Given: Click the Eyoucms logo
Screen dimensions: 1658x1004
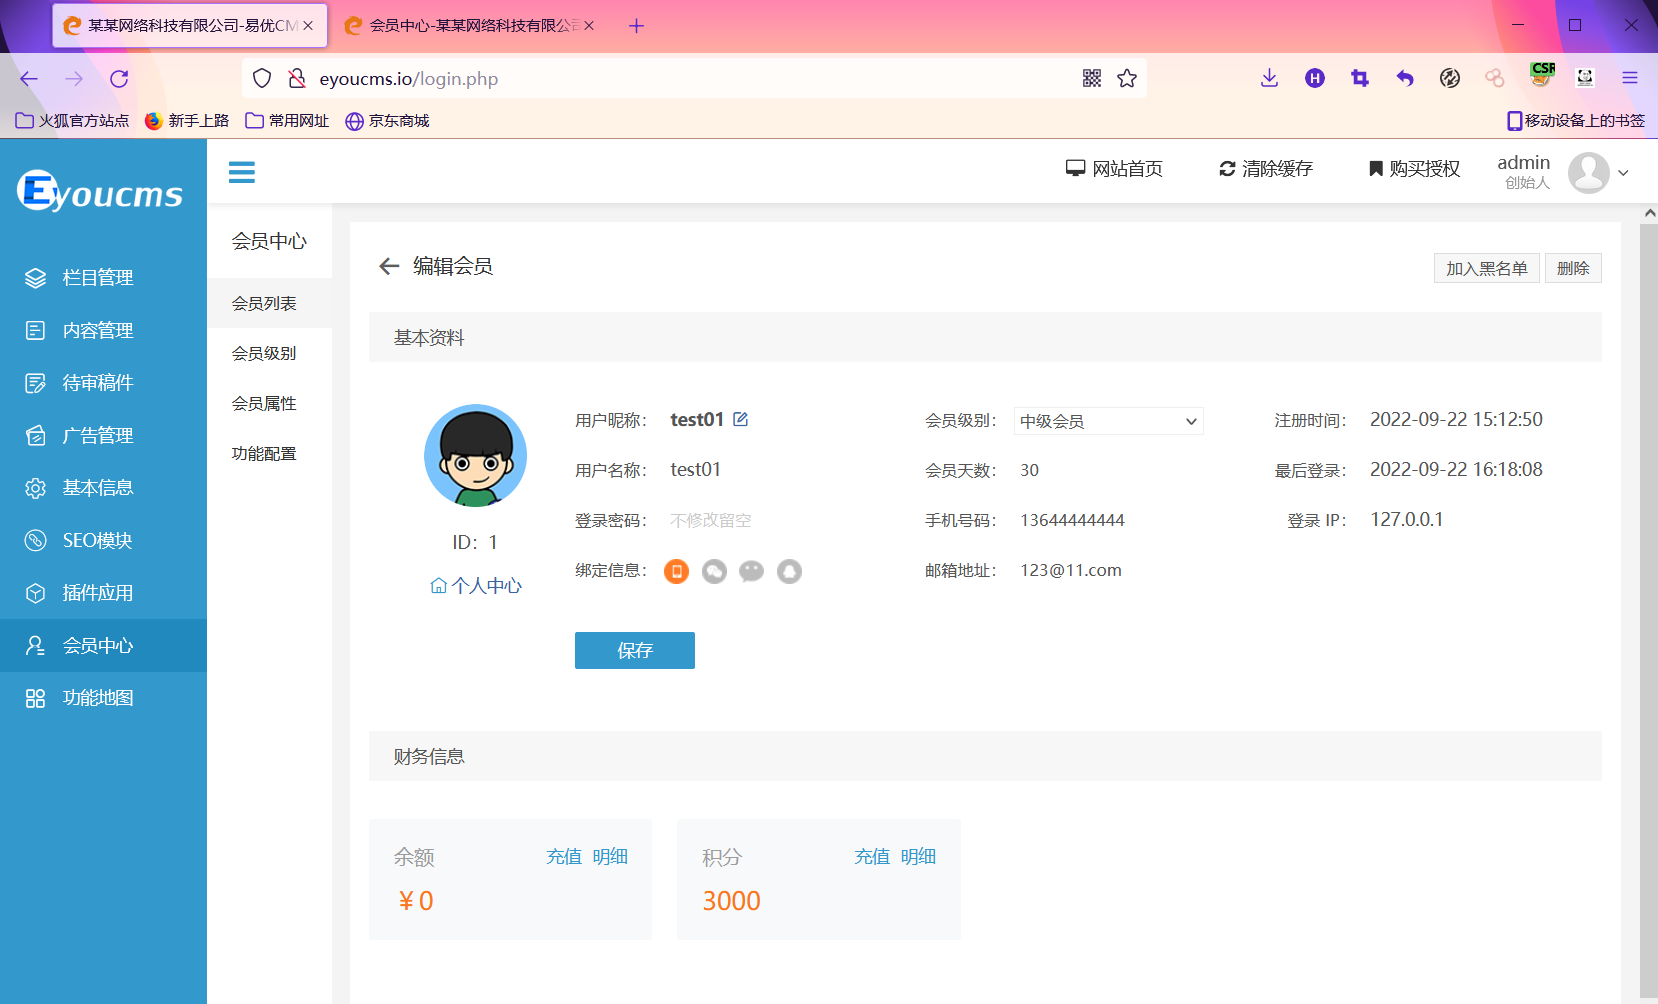Looking at the screenshot, I should 100,191.
